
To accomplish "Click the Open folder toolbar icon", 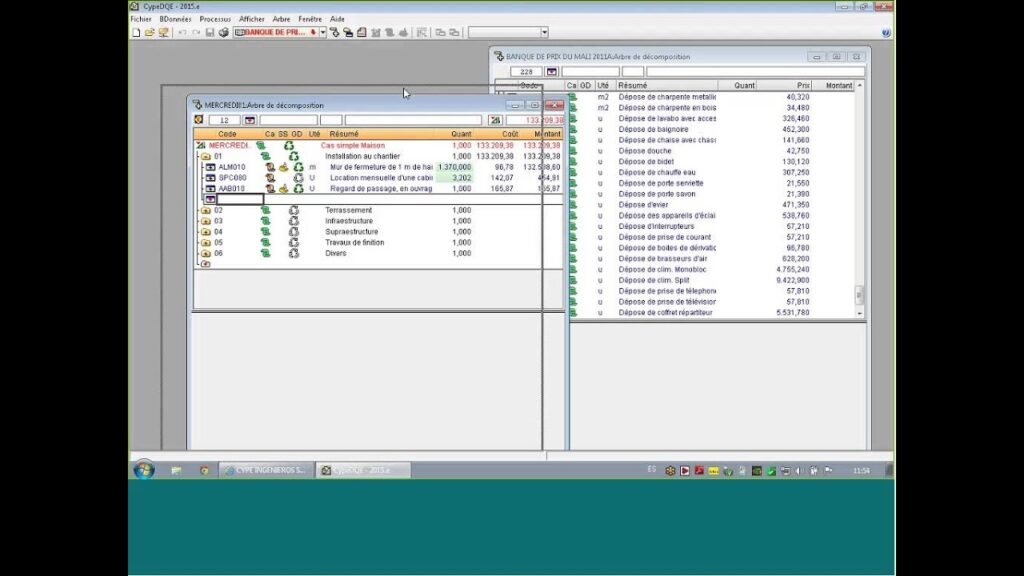I will pos(149,33).
